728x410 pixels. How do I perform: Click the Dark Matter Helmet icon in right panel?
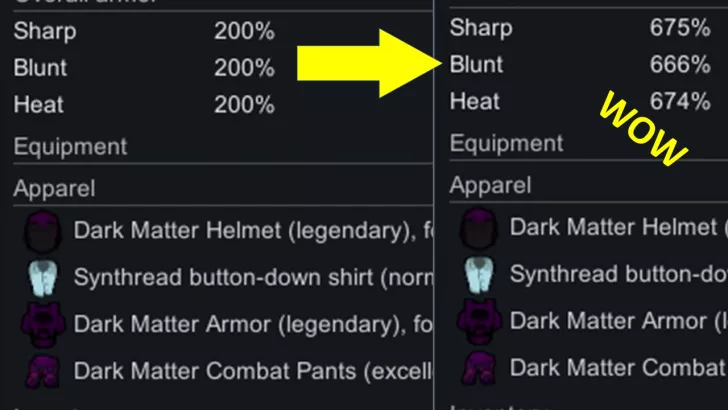tap(479, 228)
